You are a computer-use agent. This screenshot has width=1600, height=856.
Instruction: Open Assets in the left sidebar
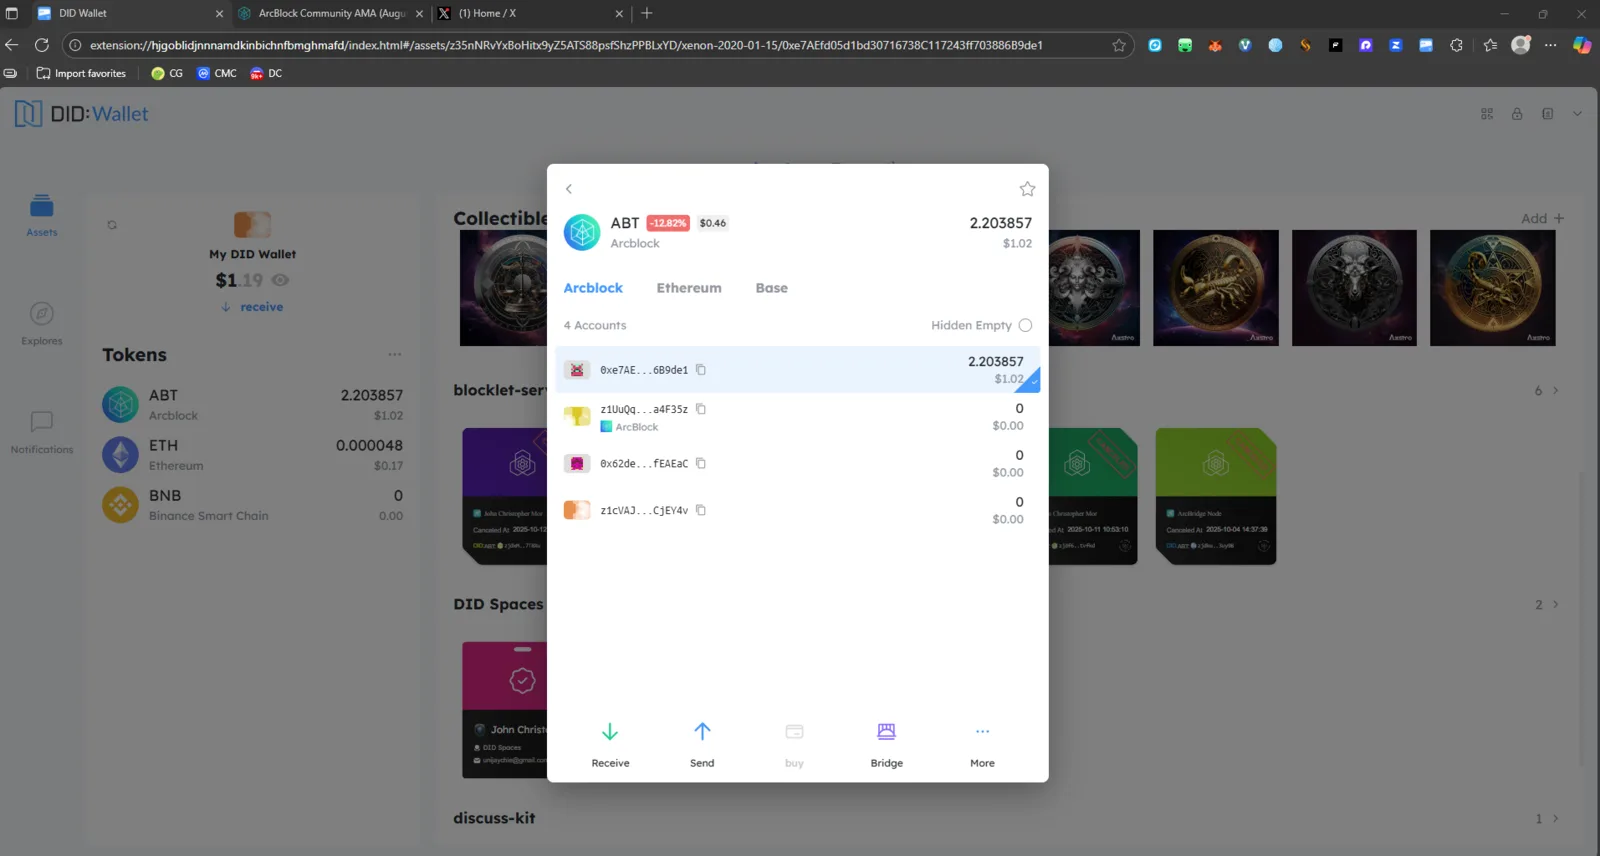[42, 215]
